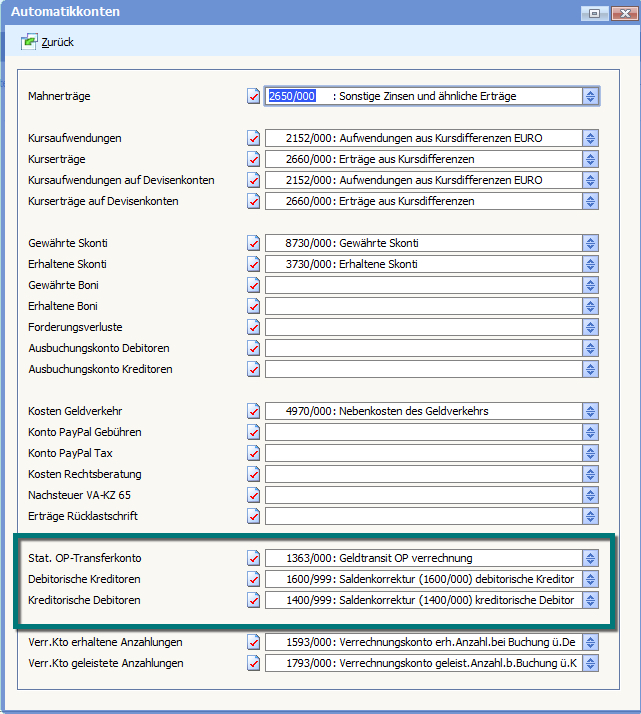Screen dimensions: 641x714
Task: Toggle the Gewährte Skonti checkbox
Action: click(253, 243)
